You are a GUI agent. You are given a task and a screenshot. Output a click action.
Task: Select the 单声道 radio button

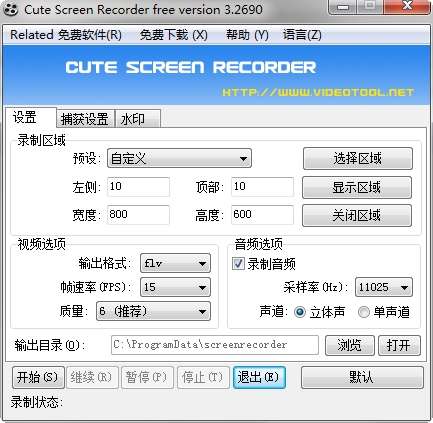pos(363,312)
